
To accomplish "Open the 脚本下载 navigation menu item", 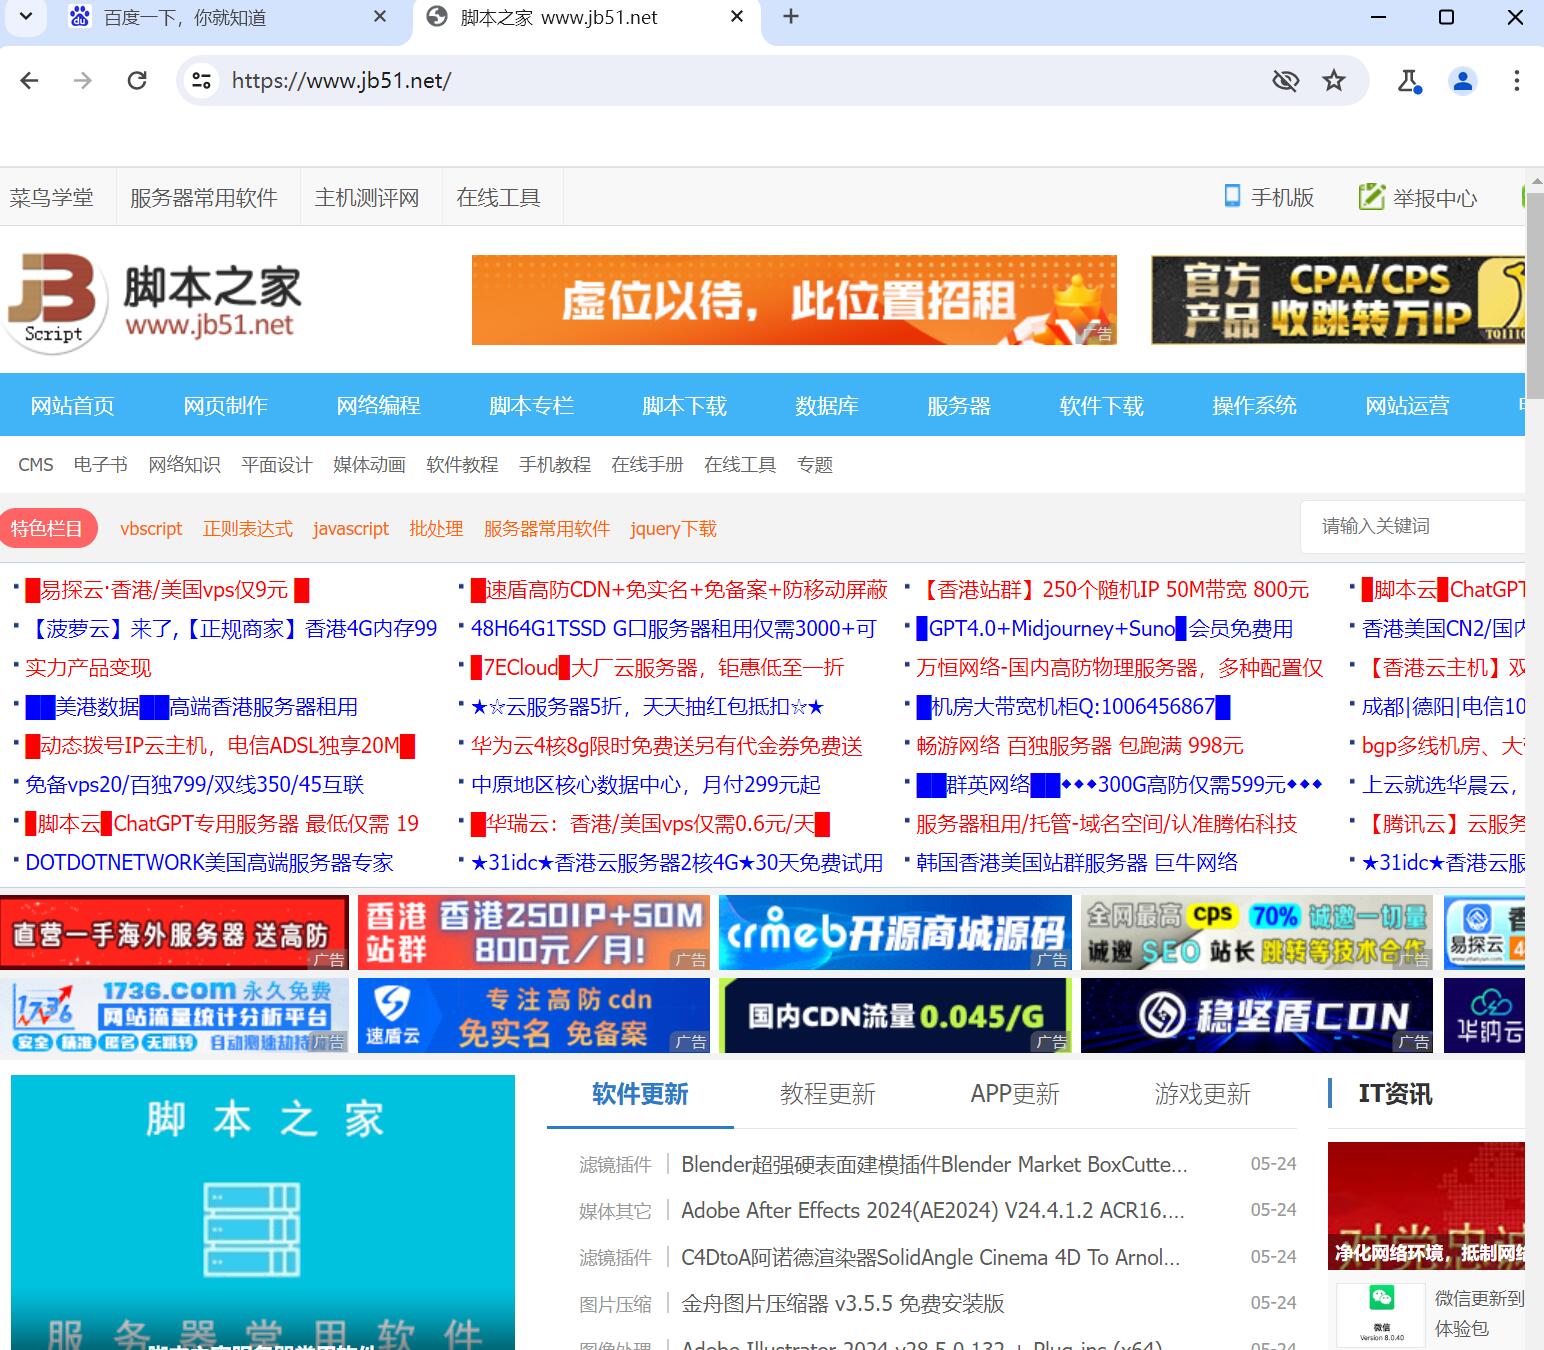I will click(684, 405).
